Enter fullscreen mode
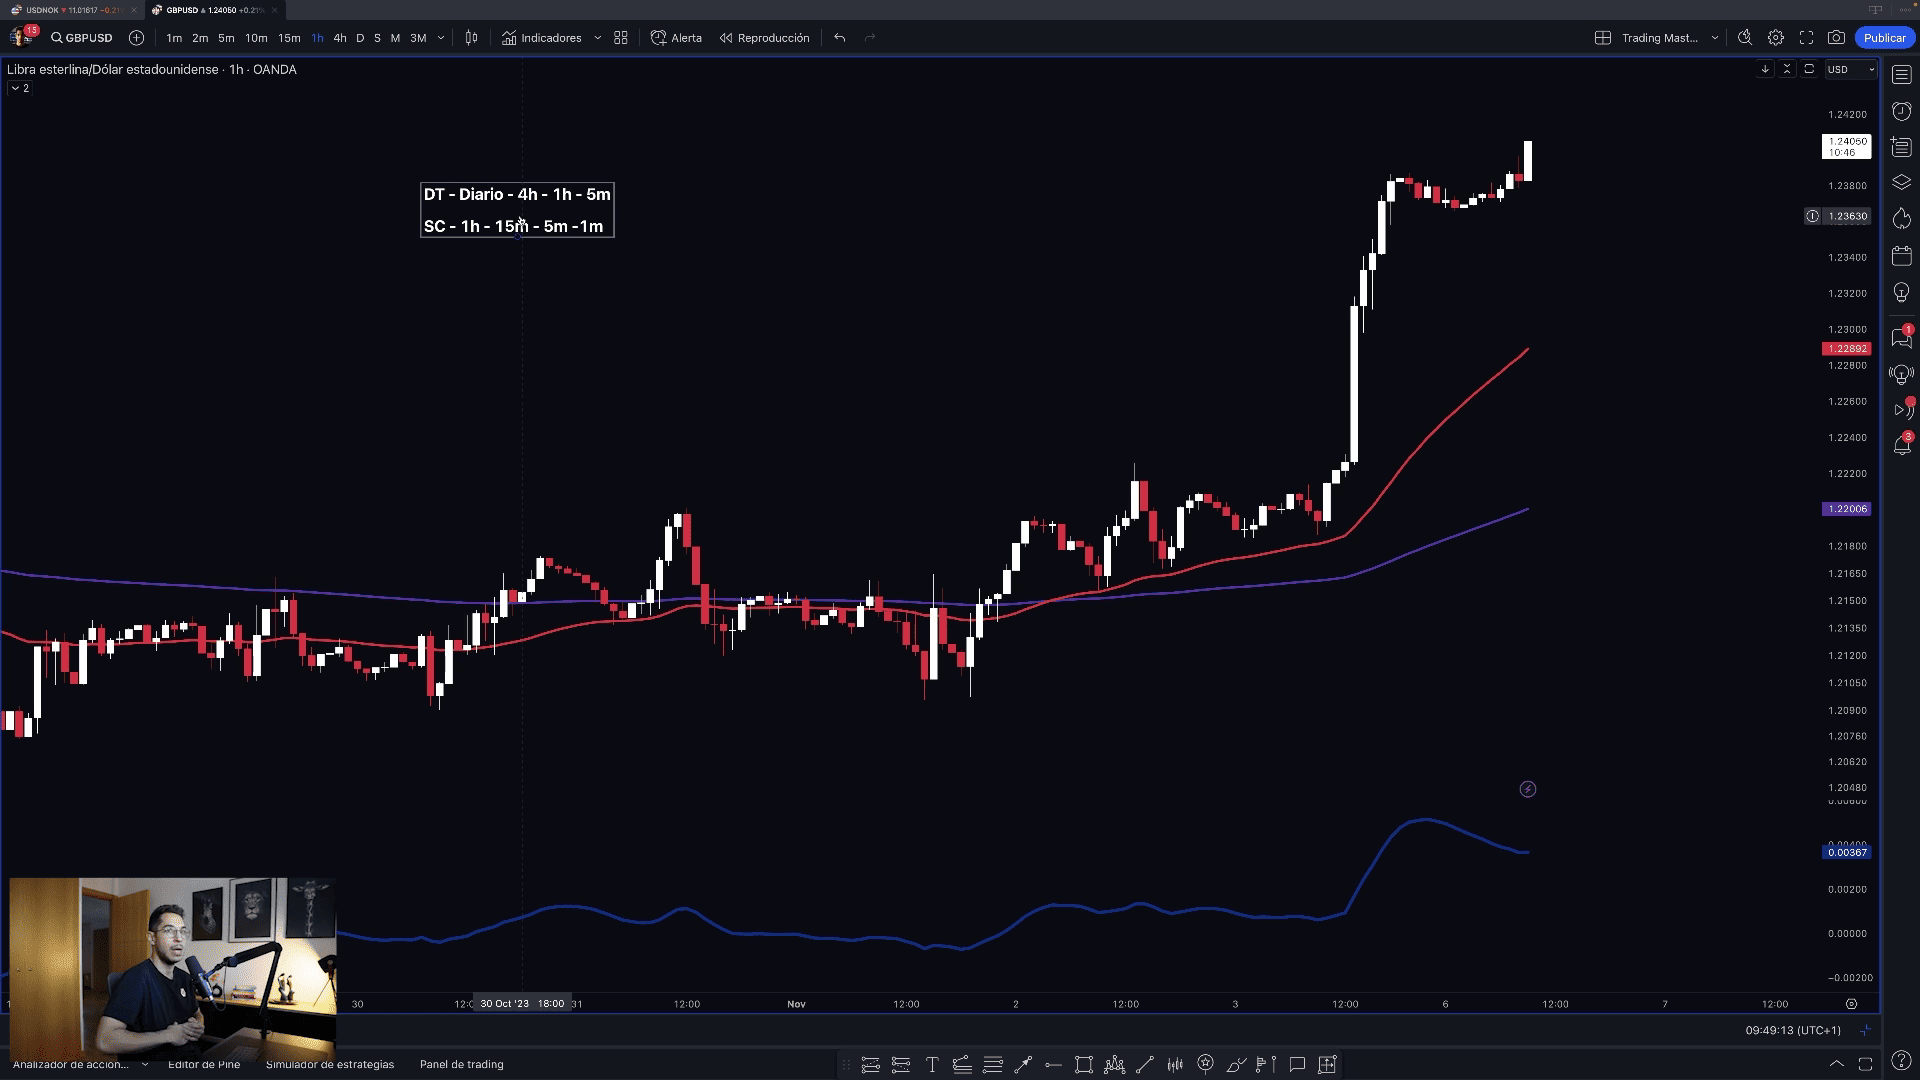The width and height of the screenshot is (1920, 1080). click(x=1806, y=38)
